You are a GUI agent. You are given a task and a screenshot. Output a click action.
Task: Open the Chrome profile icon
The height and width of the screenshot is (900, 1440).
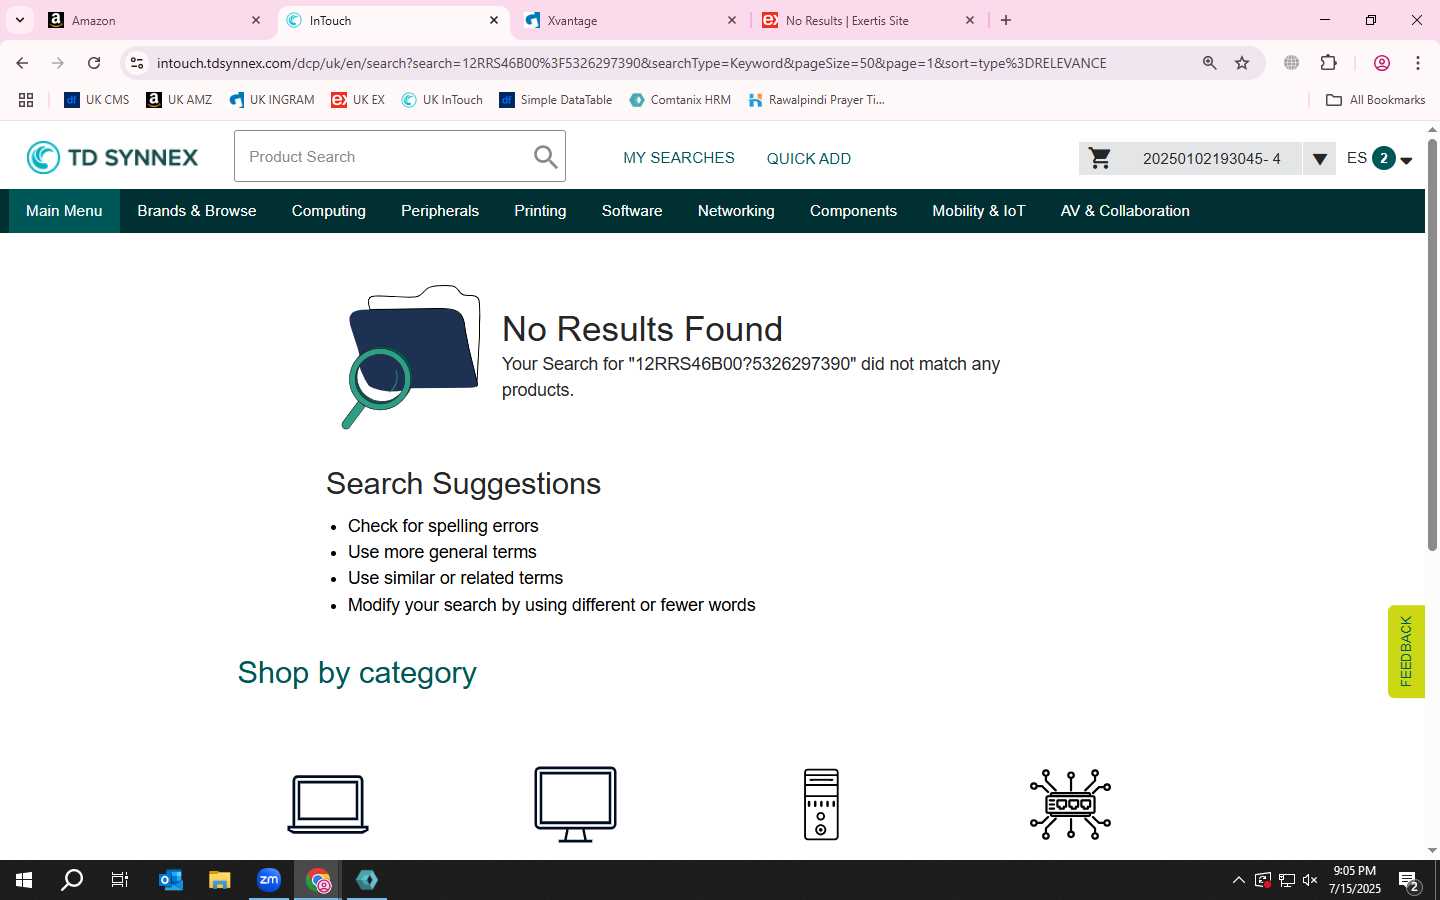point(1382,63)
